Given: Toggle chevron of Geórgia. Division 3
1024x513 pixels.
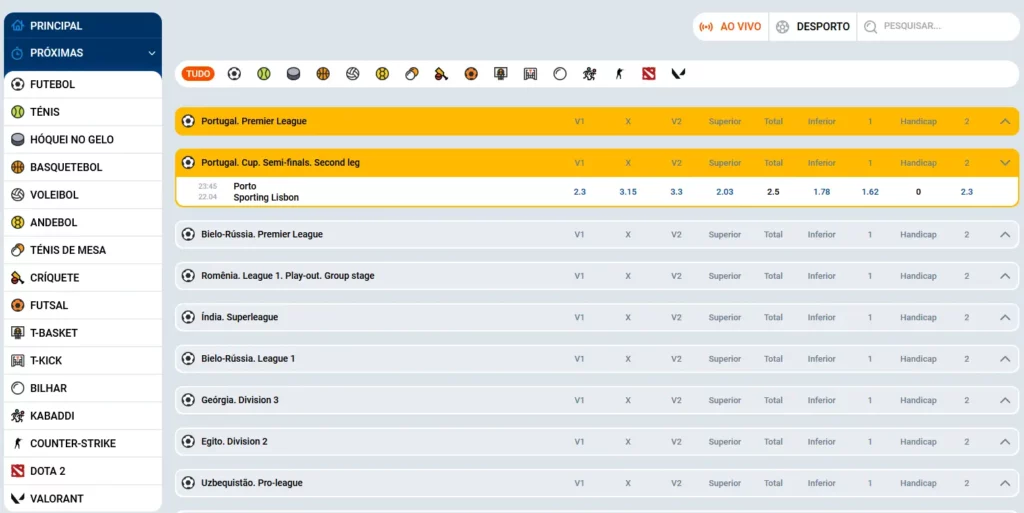Looking at the screenshot, I should [x=1005, y=400].
